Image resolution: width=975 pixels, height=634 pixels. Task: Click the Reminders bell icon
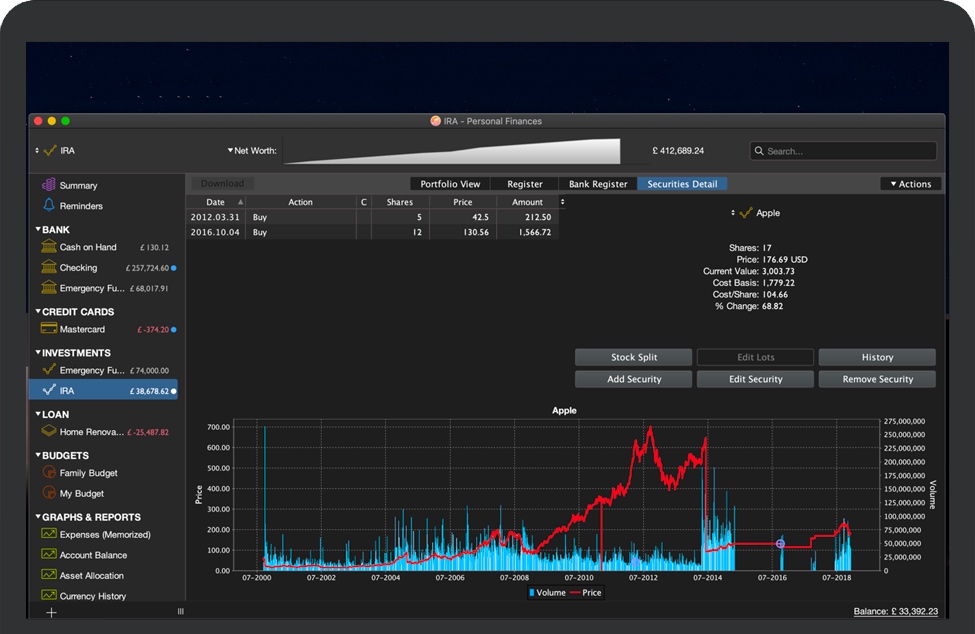click(x=48, y=206)
